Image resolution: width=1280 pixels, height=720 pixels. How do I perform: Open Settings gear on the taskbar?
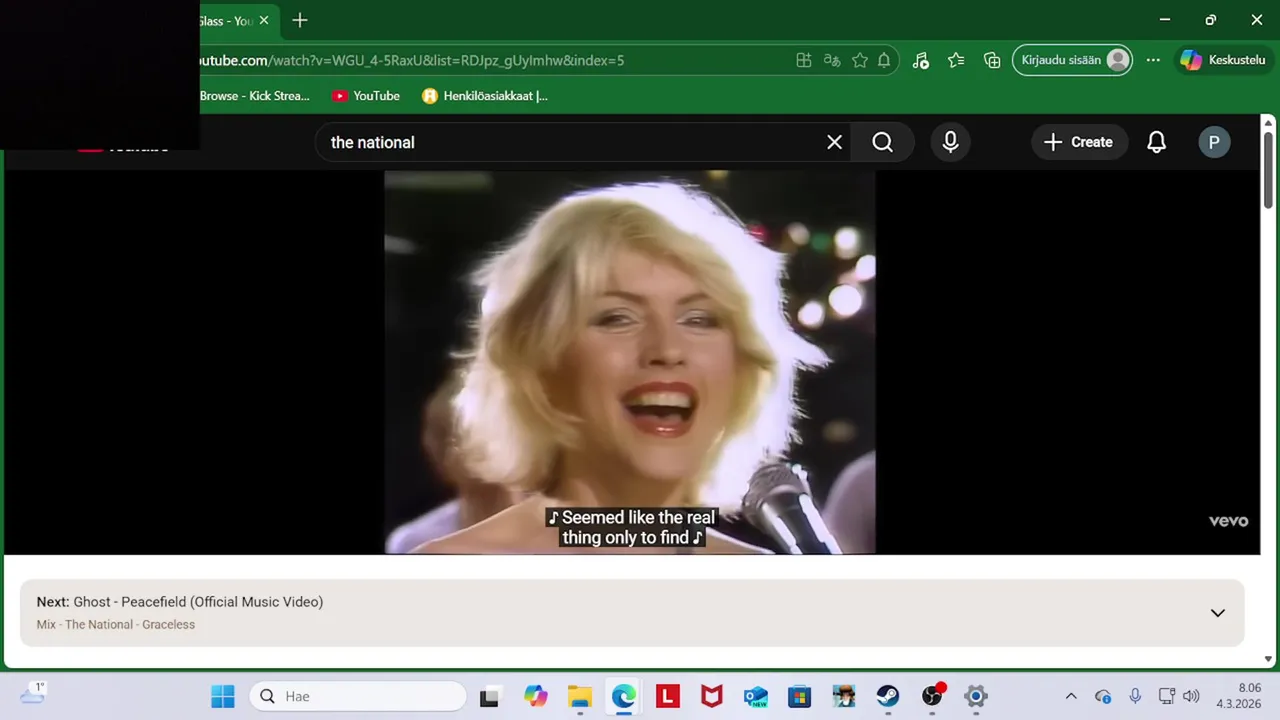pyautogui.click(x=976, y=696)
